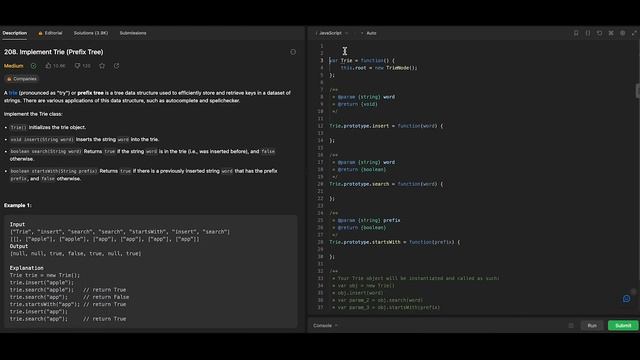Open editor settings gear icon

[x=622, y=33]
